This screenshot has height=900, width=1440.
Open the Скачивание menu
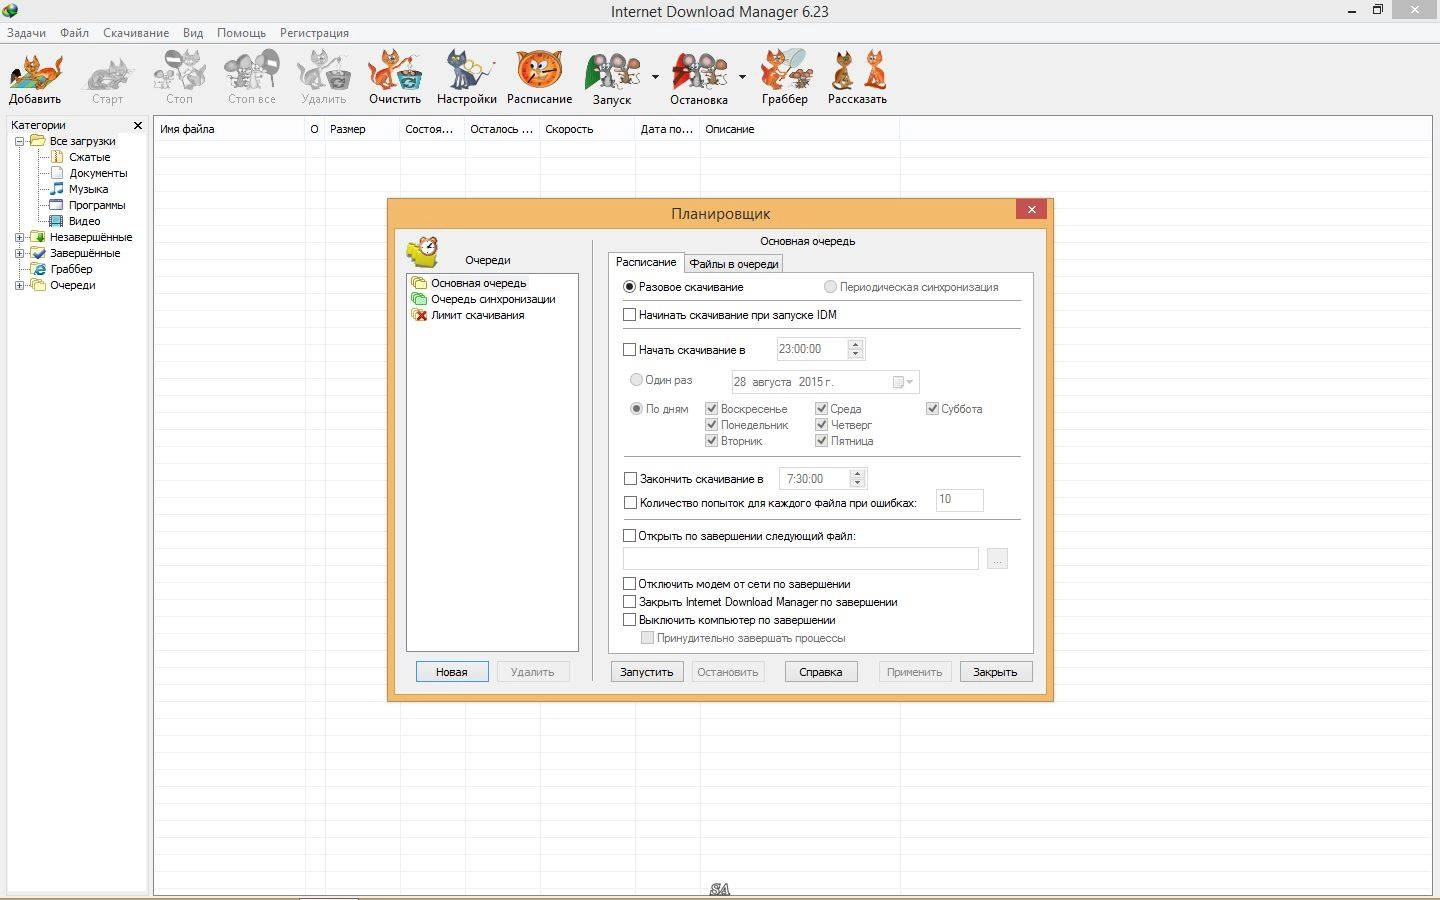(x=136, y=33)
